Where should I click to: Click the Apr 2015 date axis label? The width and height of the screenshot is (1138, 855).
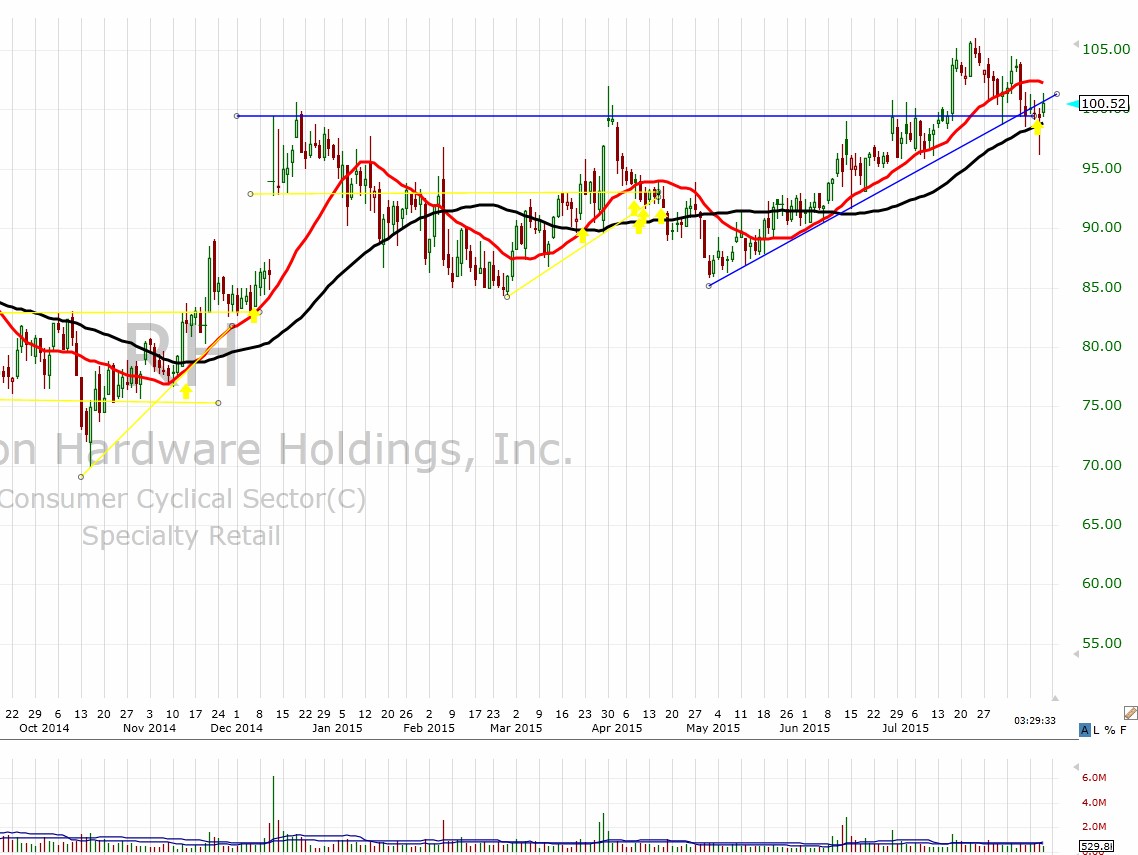pyautogui.click(x=617, y=728)
